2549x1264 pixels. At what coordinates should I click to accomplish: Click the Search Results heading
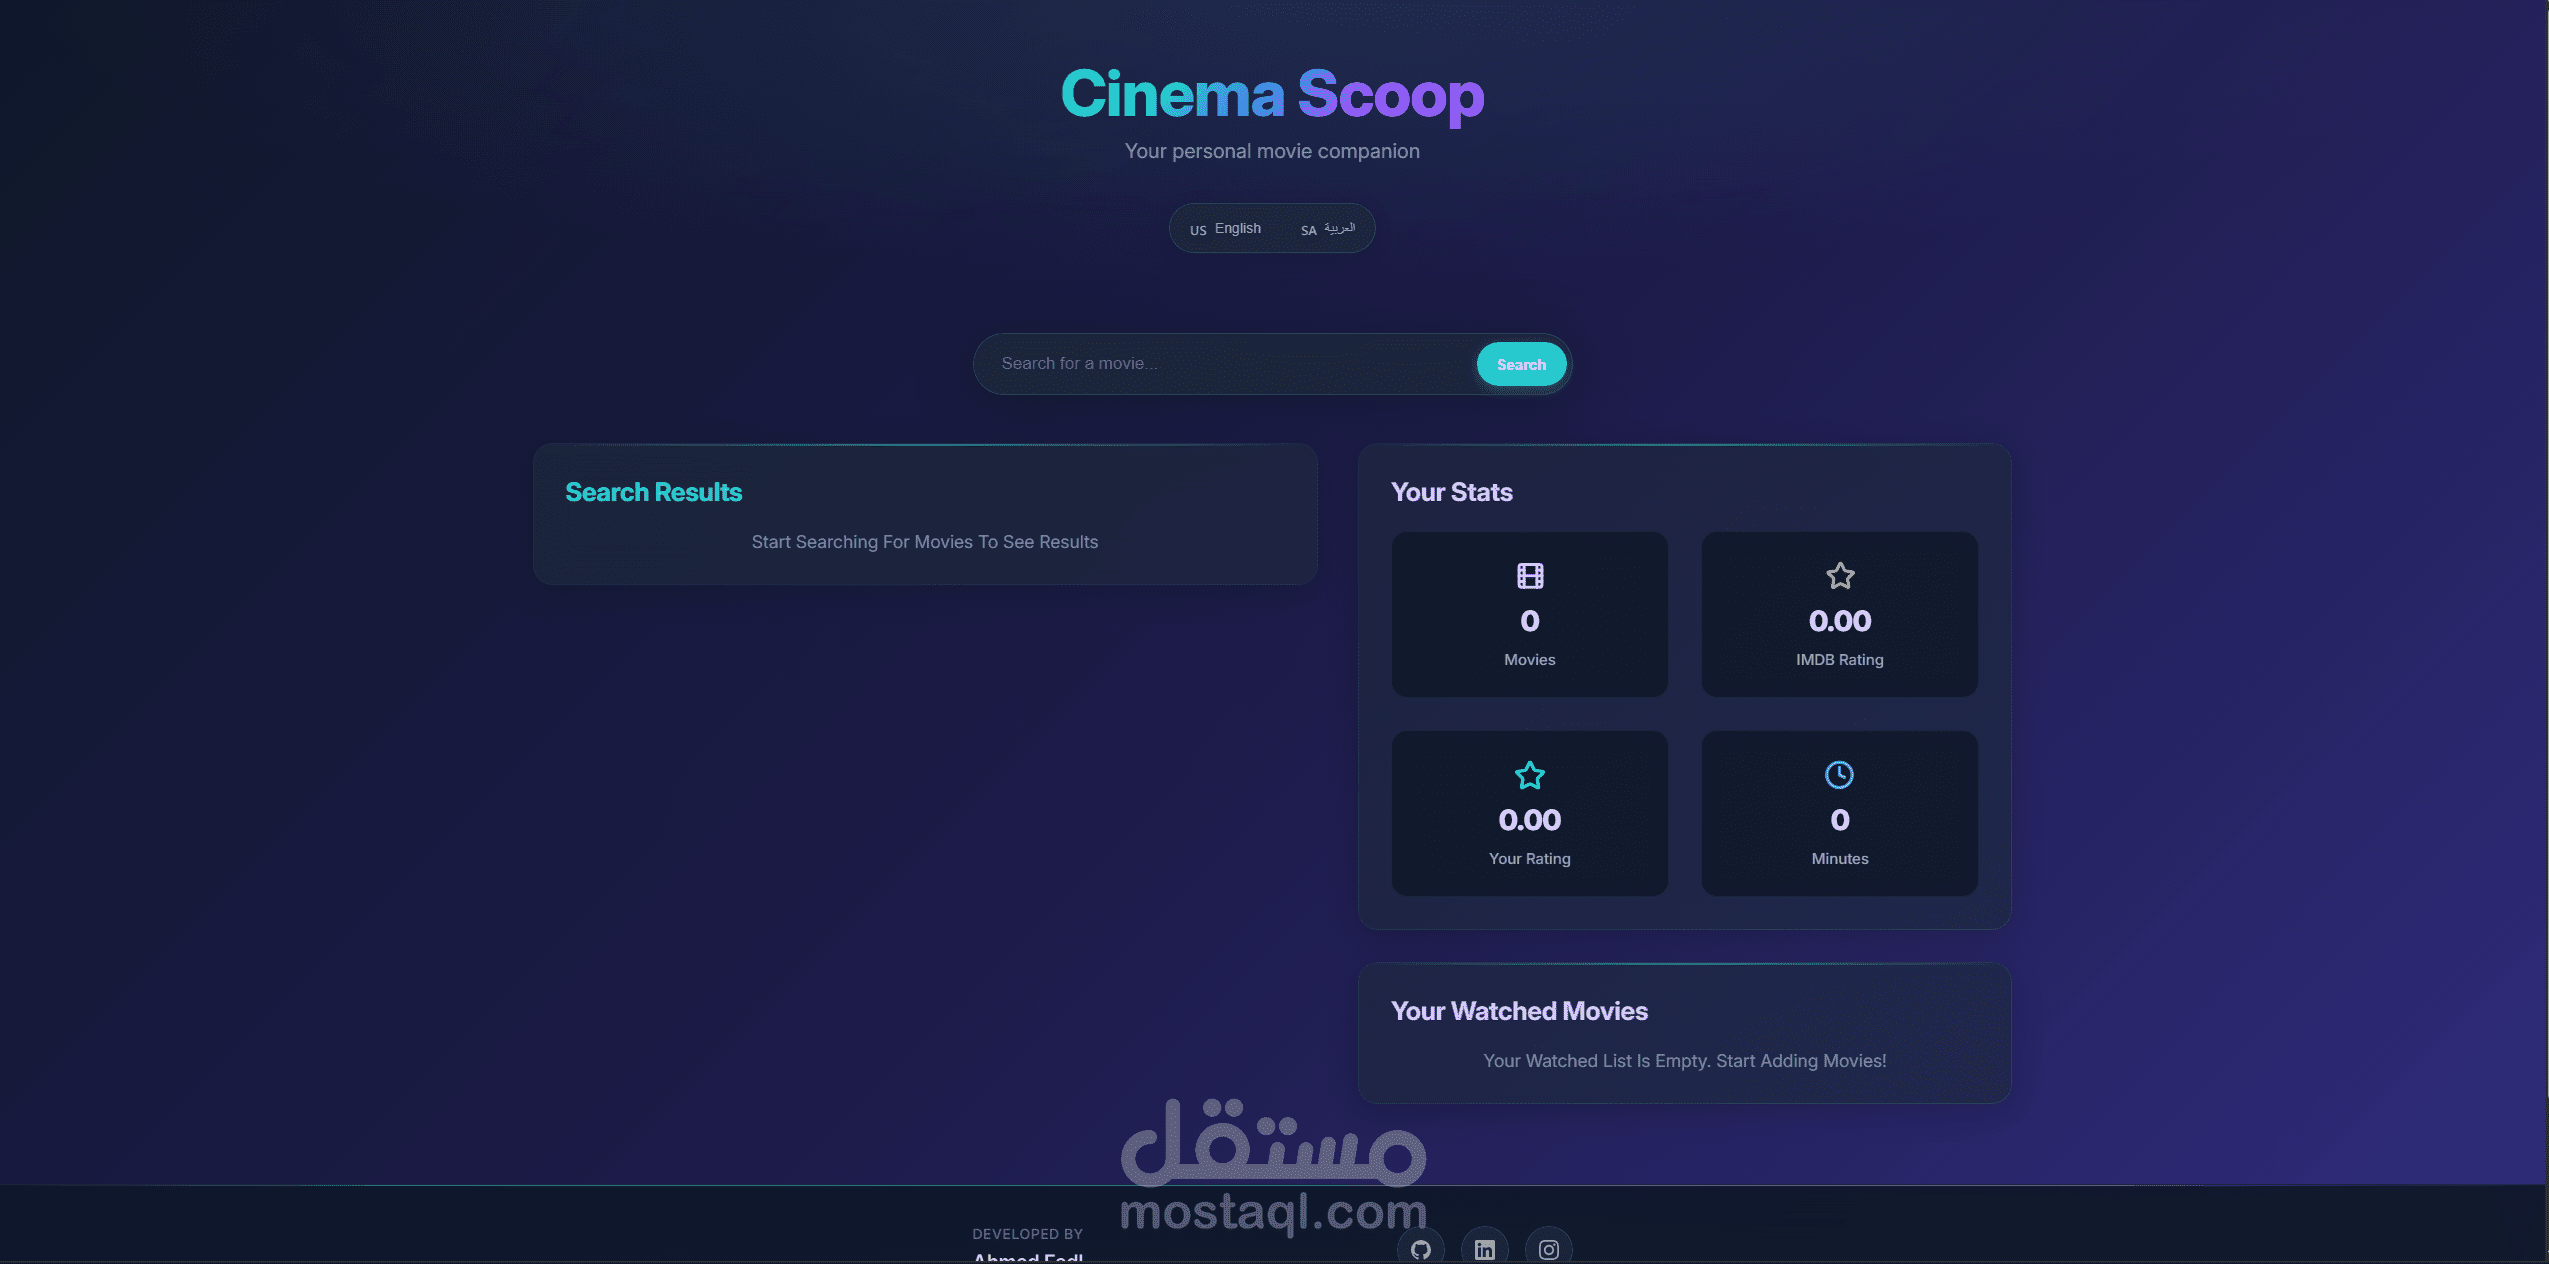[654, 492]
